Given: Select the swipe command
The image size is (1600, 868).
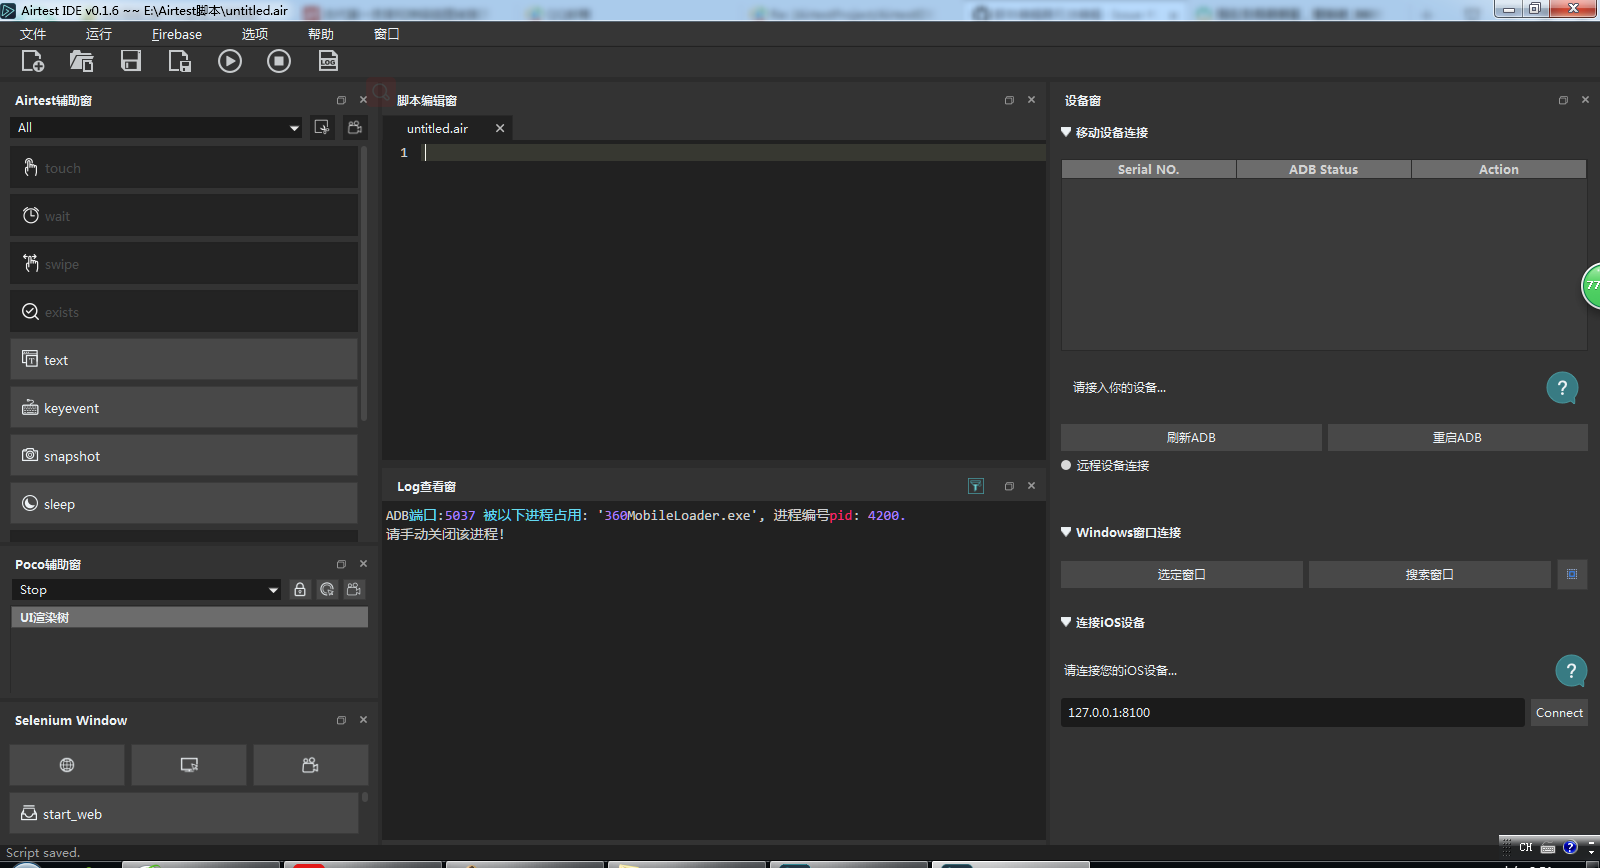Looking at the screenshot, I should point(184,263).
